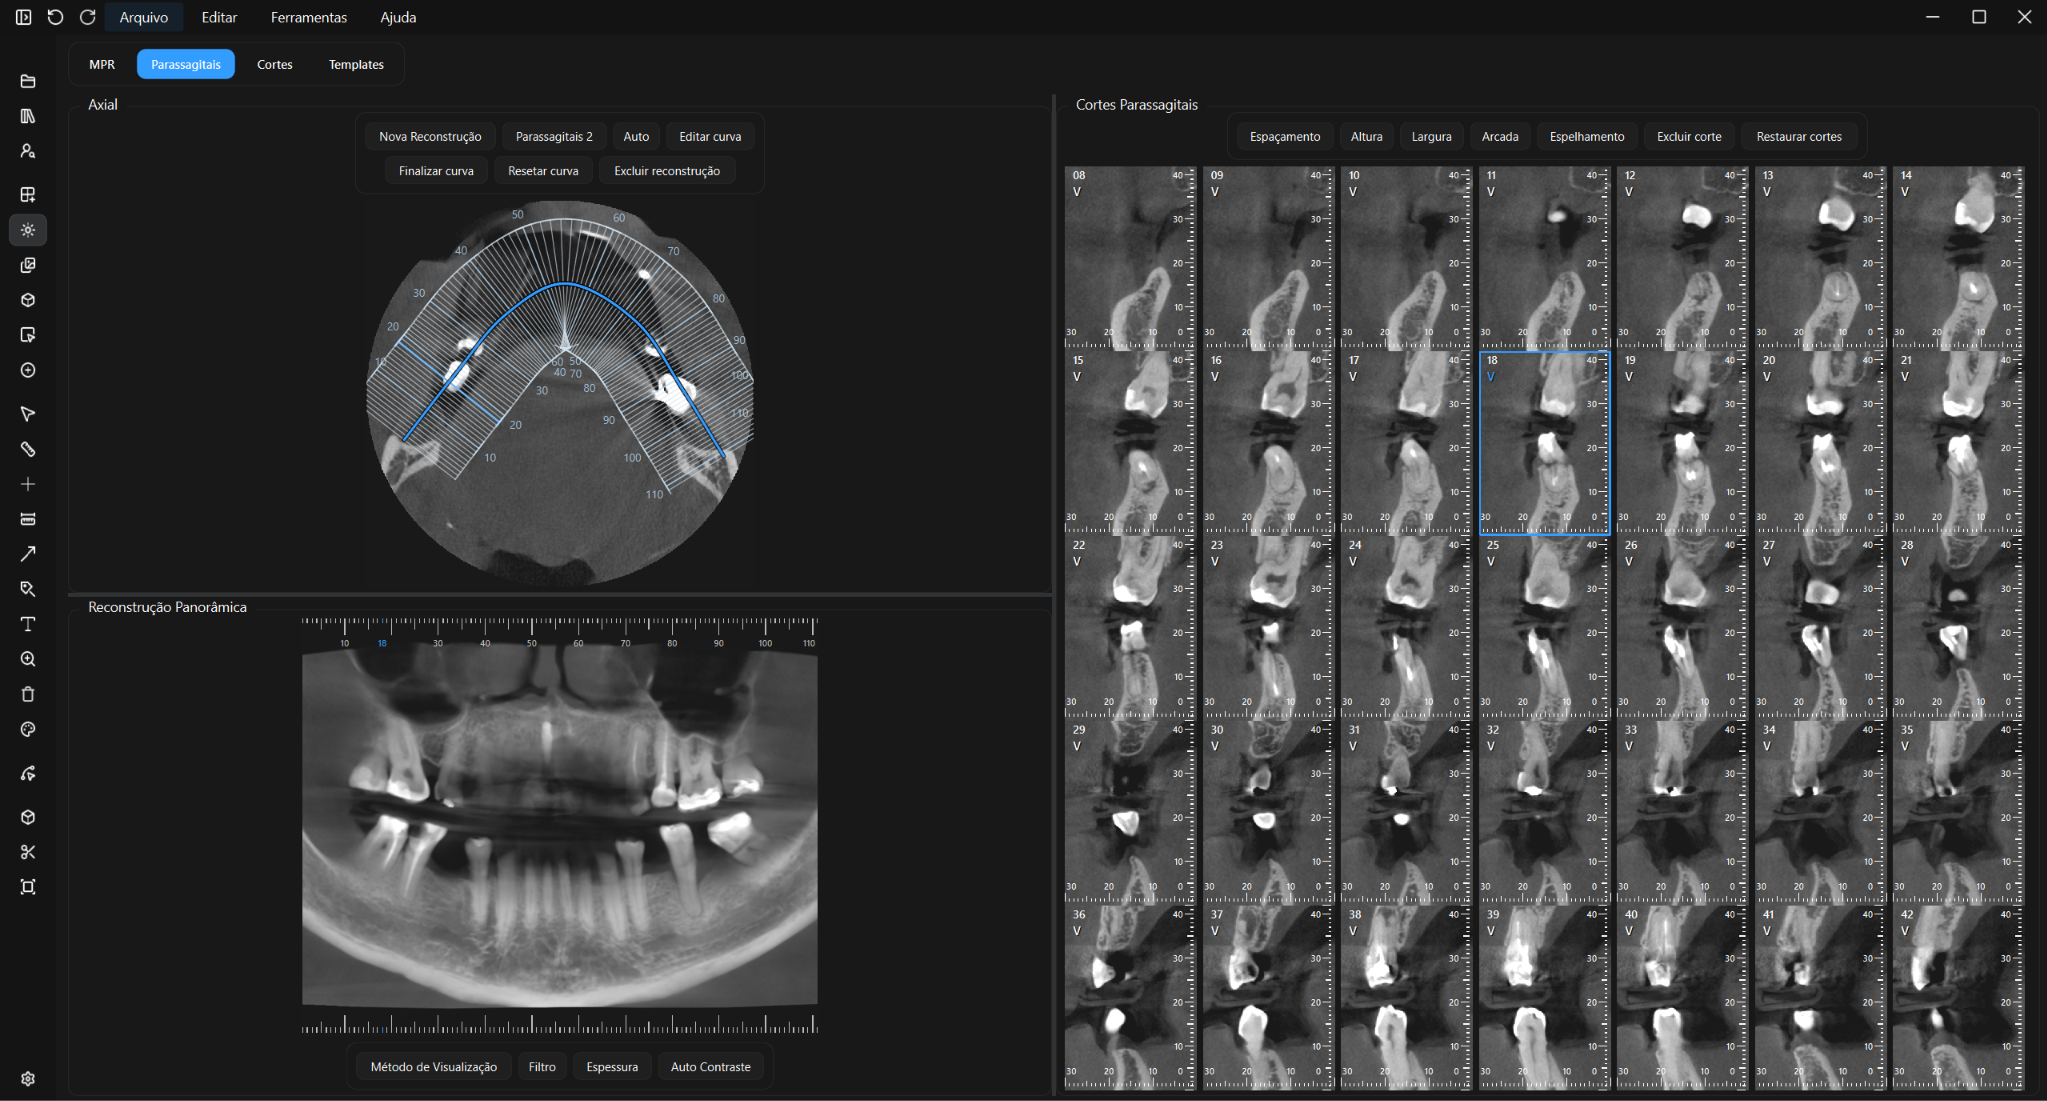
Task: Click the Espaçamento button
Action: pos(1285,137)
